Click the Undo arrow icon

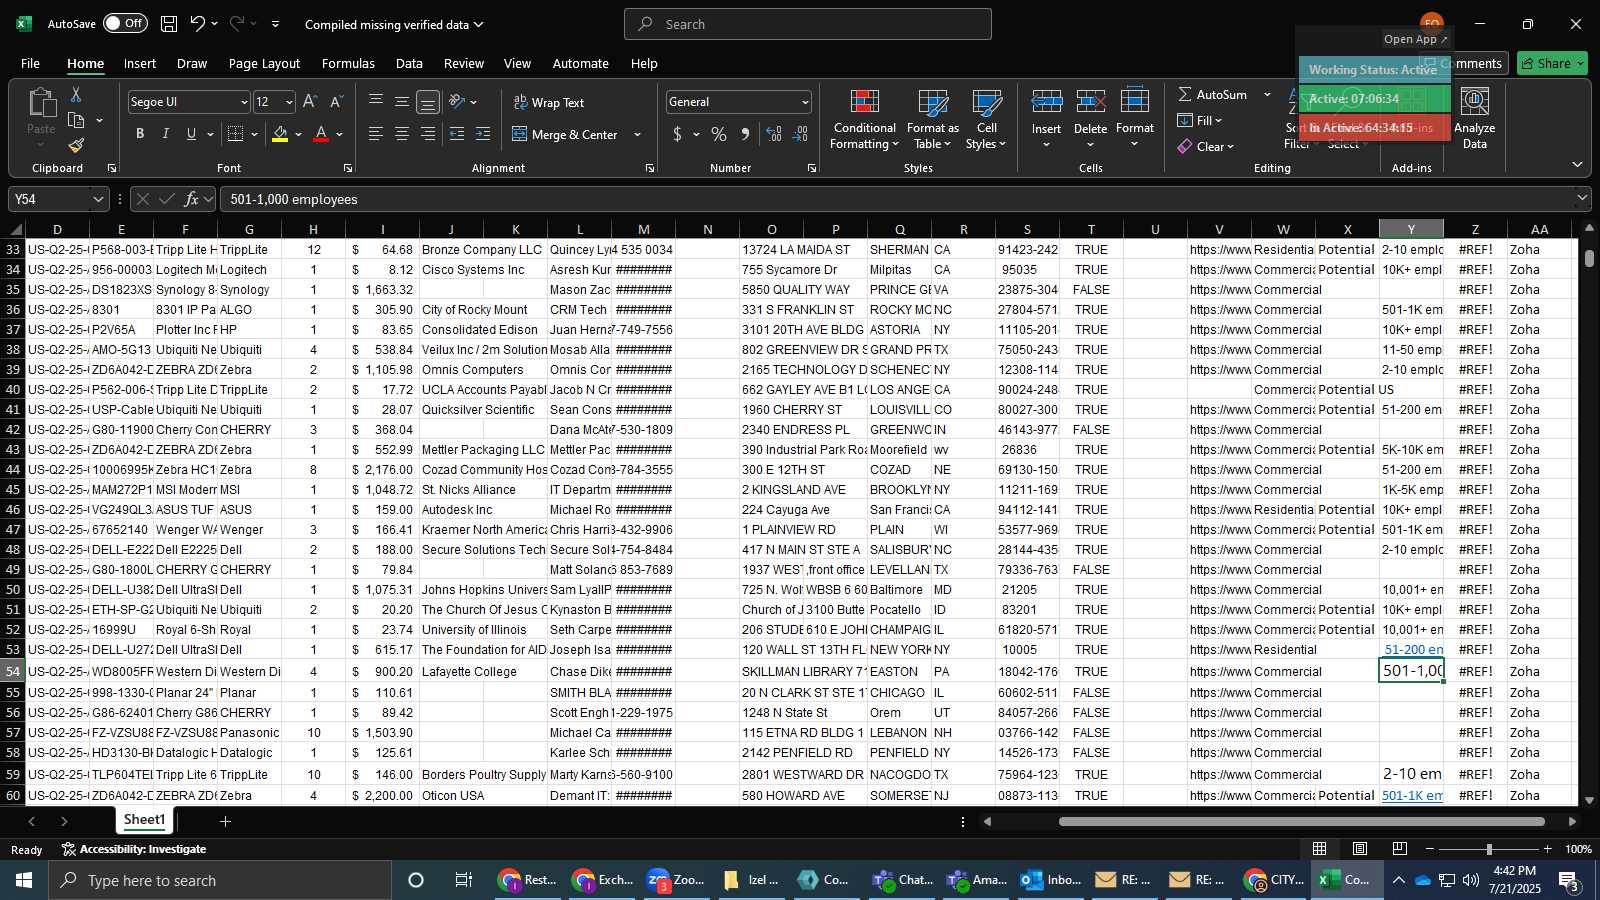(x=198, y=24)
